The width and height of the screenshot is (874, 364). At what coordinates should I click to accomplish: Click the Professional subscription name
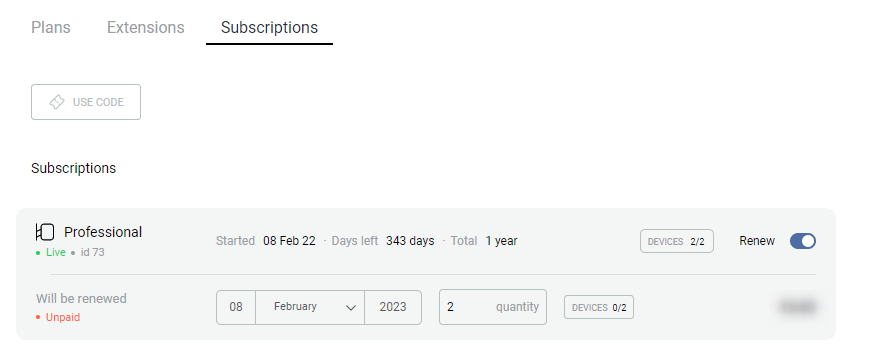[103, 232]
